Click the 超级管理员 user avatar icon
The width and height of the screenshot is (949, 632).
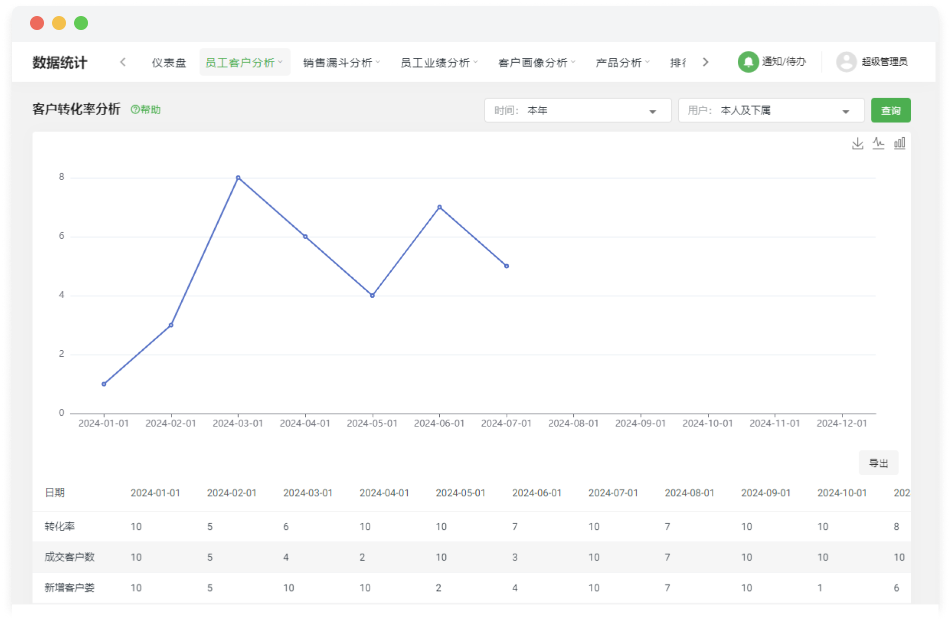click(x=846, y=62)
